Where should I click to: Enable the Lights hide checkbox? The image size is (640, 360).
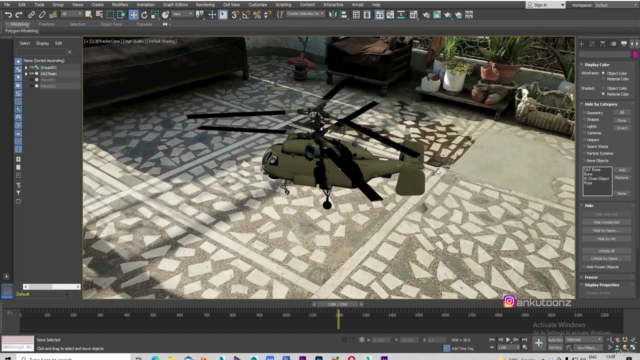click(x=584, y=127)
